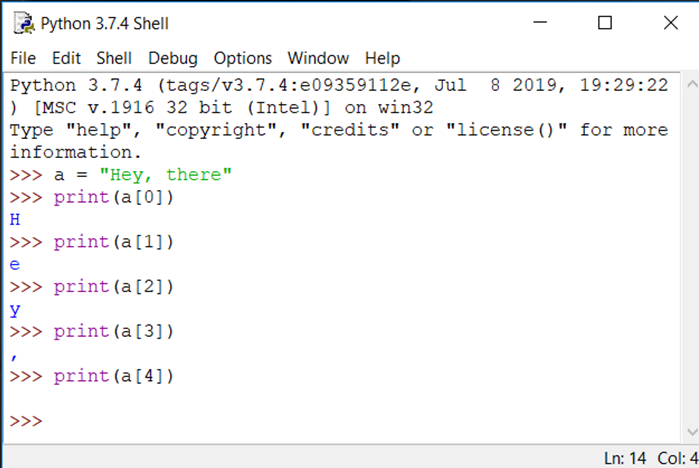Image resolution: width=699 pixels, height=468 pixels.
Task: Click the print(a[0]) statement line
Action: tap(114, 198)
